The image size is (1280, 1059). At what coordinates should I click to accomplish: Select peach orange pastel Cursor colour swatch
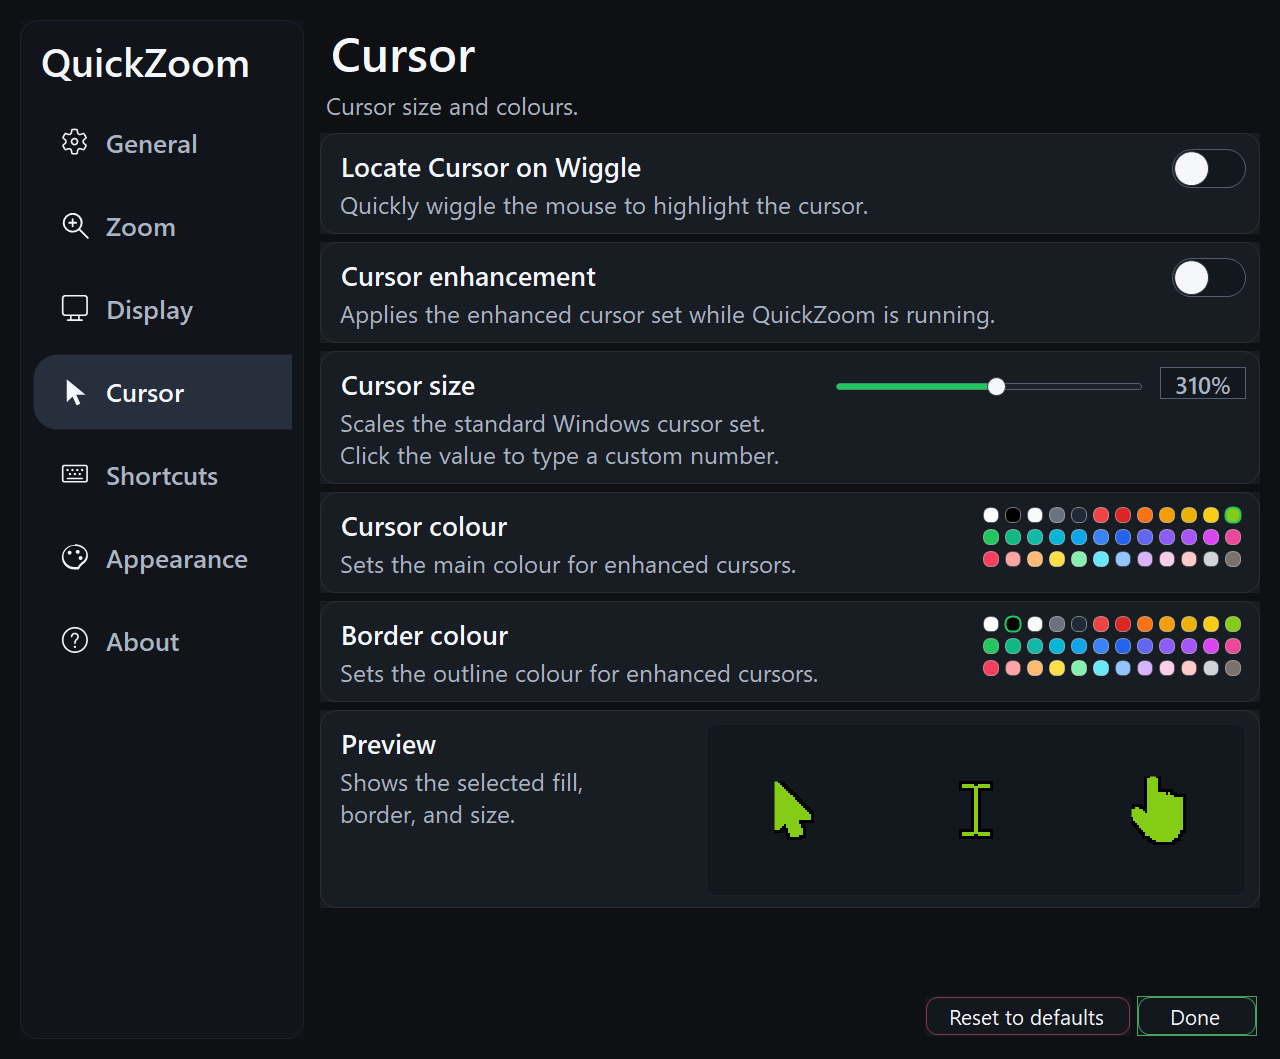tap(1035, 559)
